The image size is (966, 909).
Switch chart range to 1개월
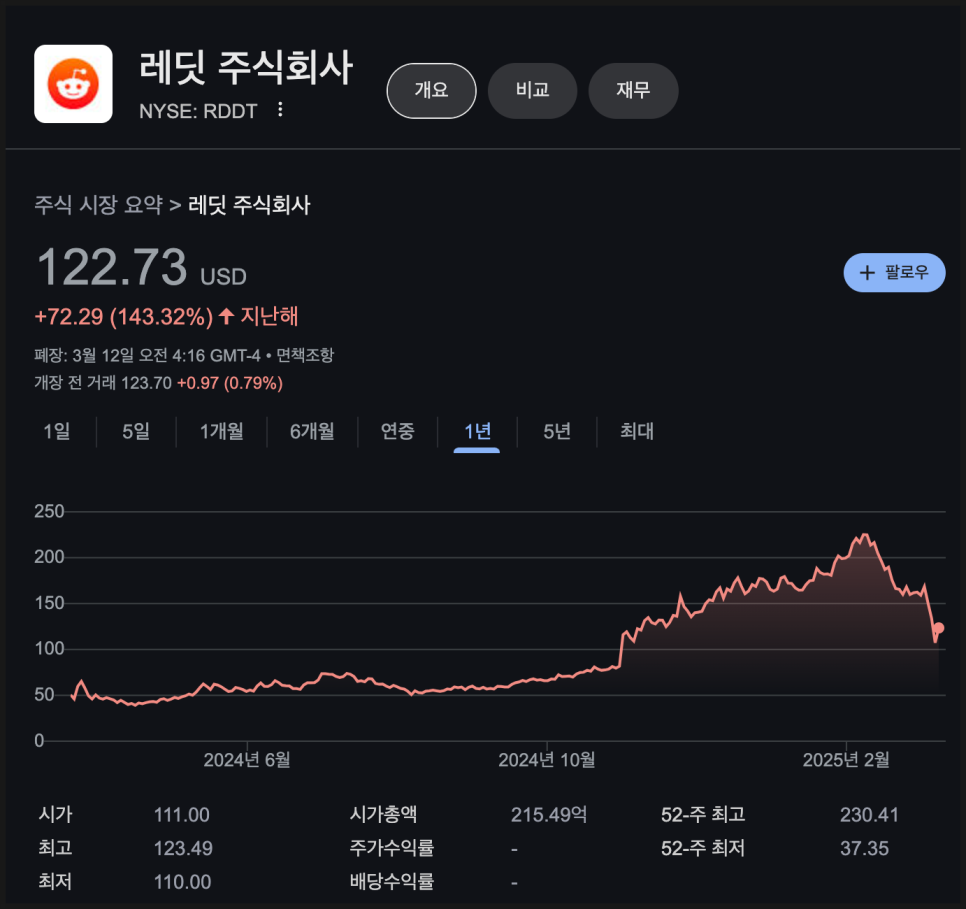[221, 431]
